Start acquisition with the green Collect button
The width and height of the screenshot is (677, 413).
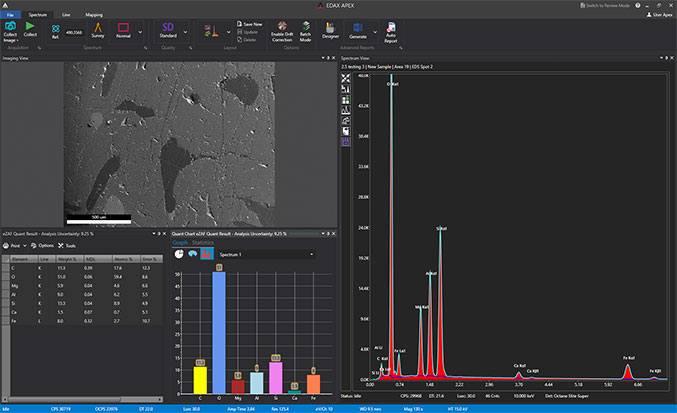(30, 29)
